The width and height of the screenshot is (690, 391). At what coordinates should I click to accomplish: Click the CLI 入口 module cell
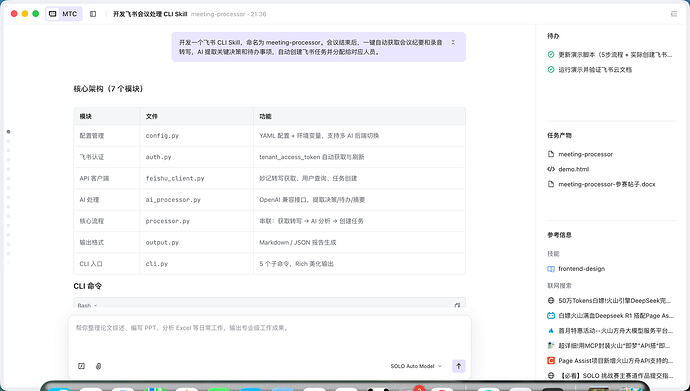(107, 264)
